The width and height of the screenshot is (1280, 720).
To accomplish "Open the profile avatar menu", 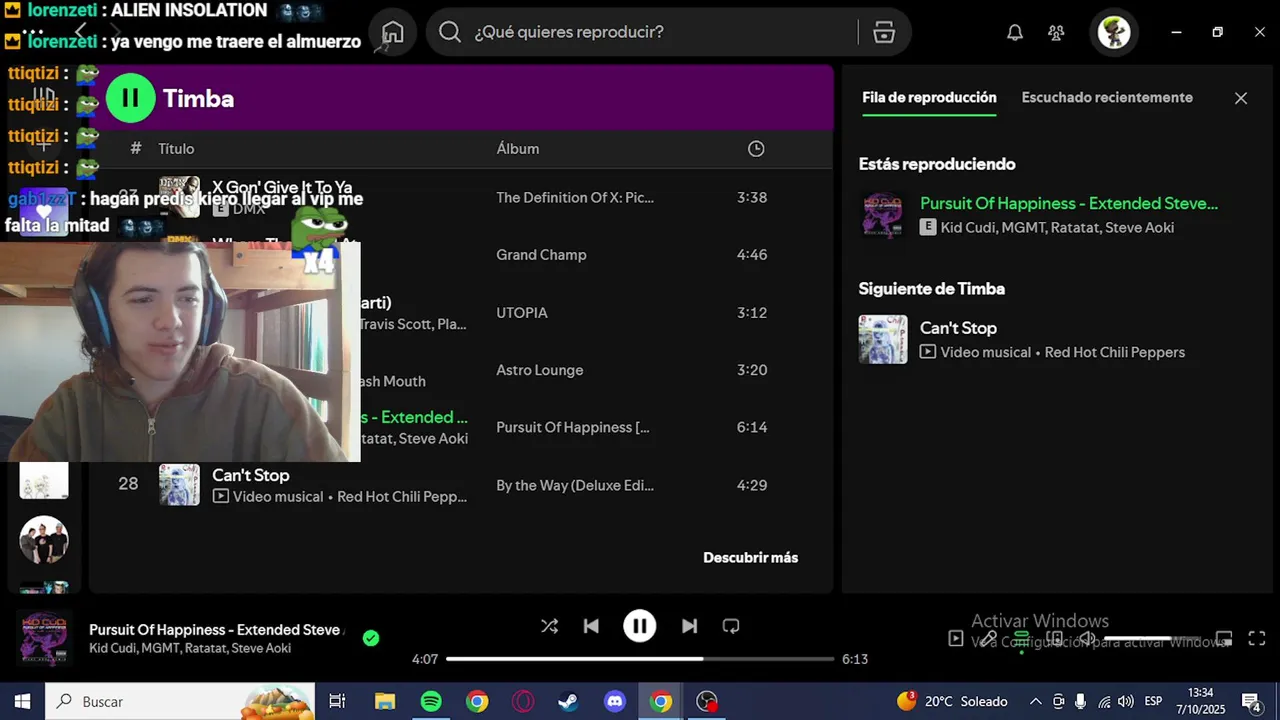I will [1114, 32].
